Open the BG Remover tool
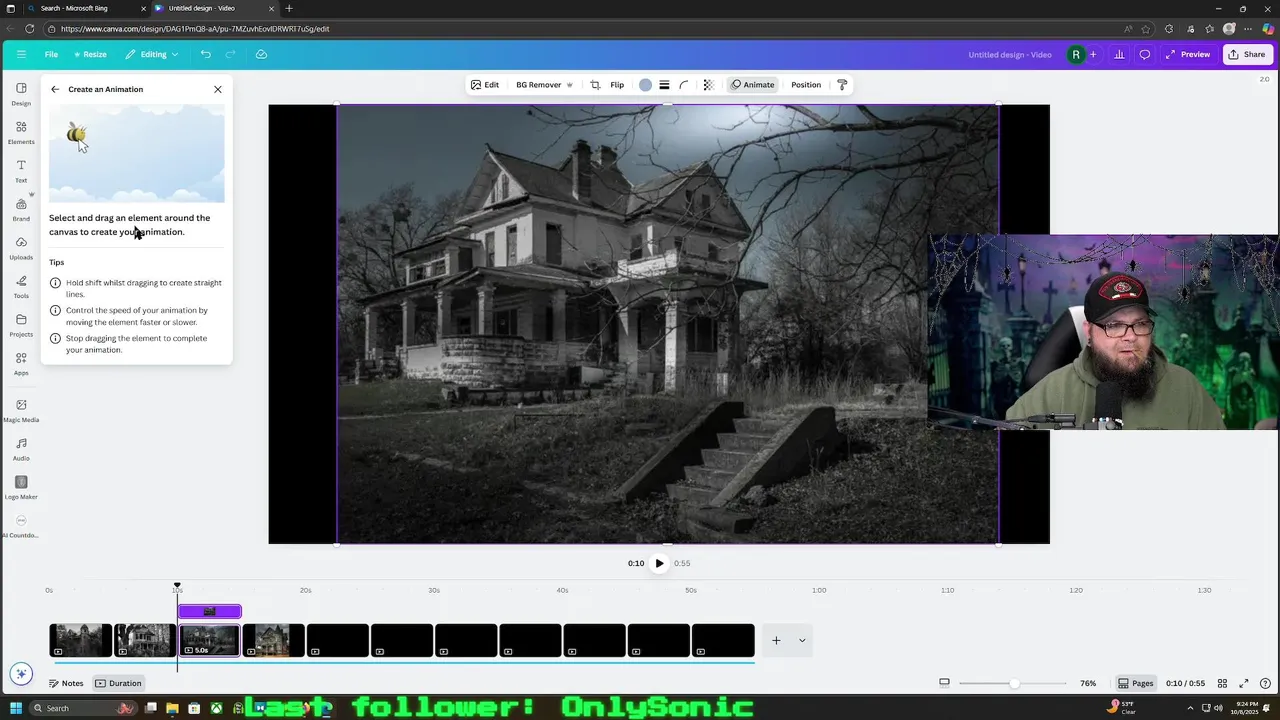 point(544,85)
